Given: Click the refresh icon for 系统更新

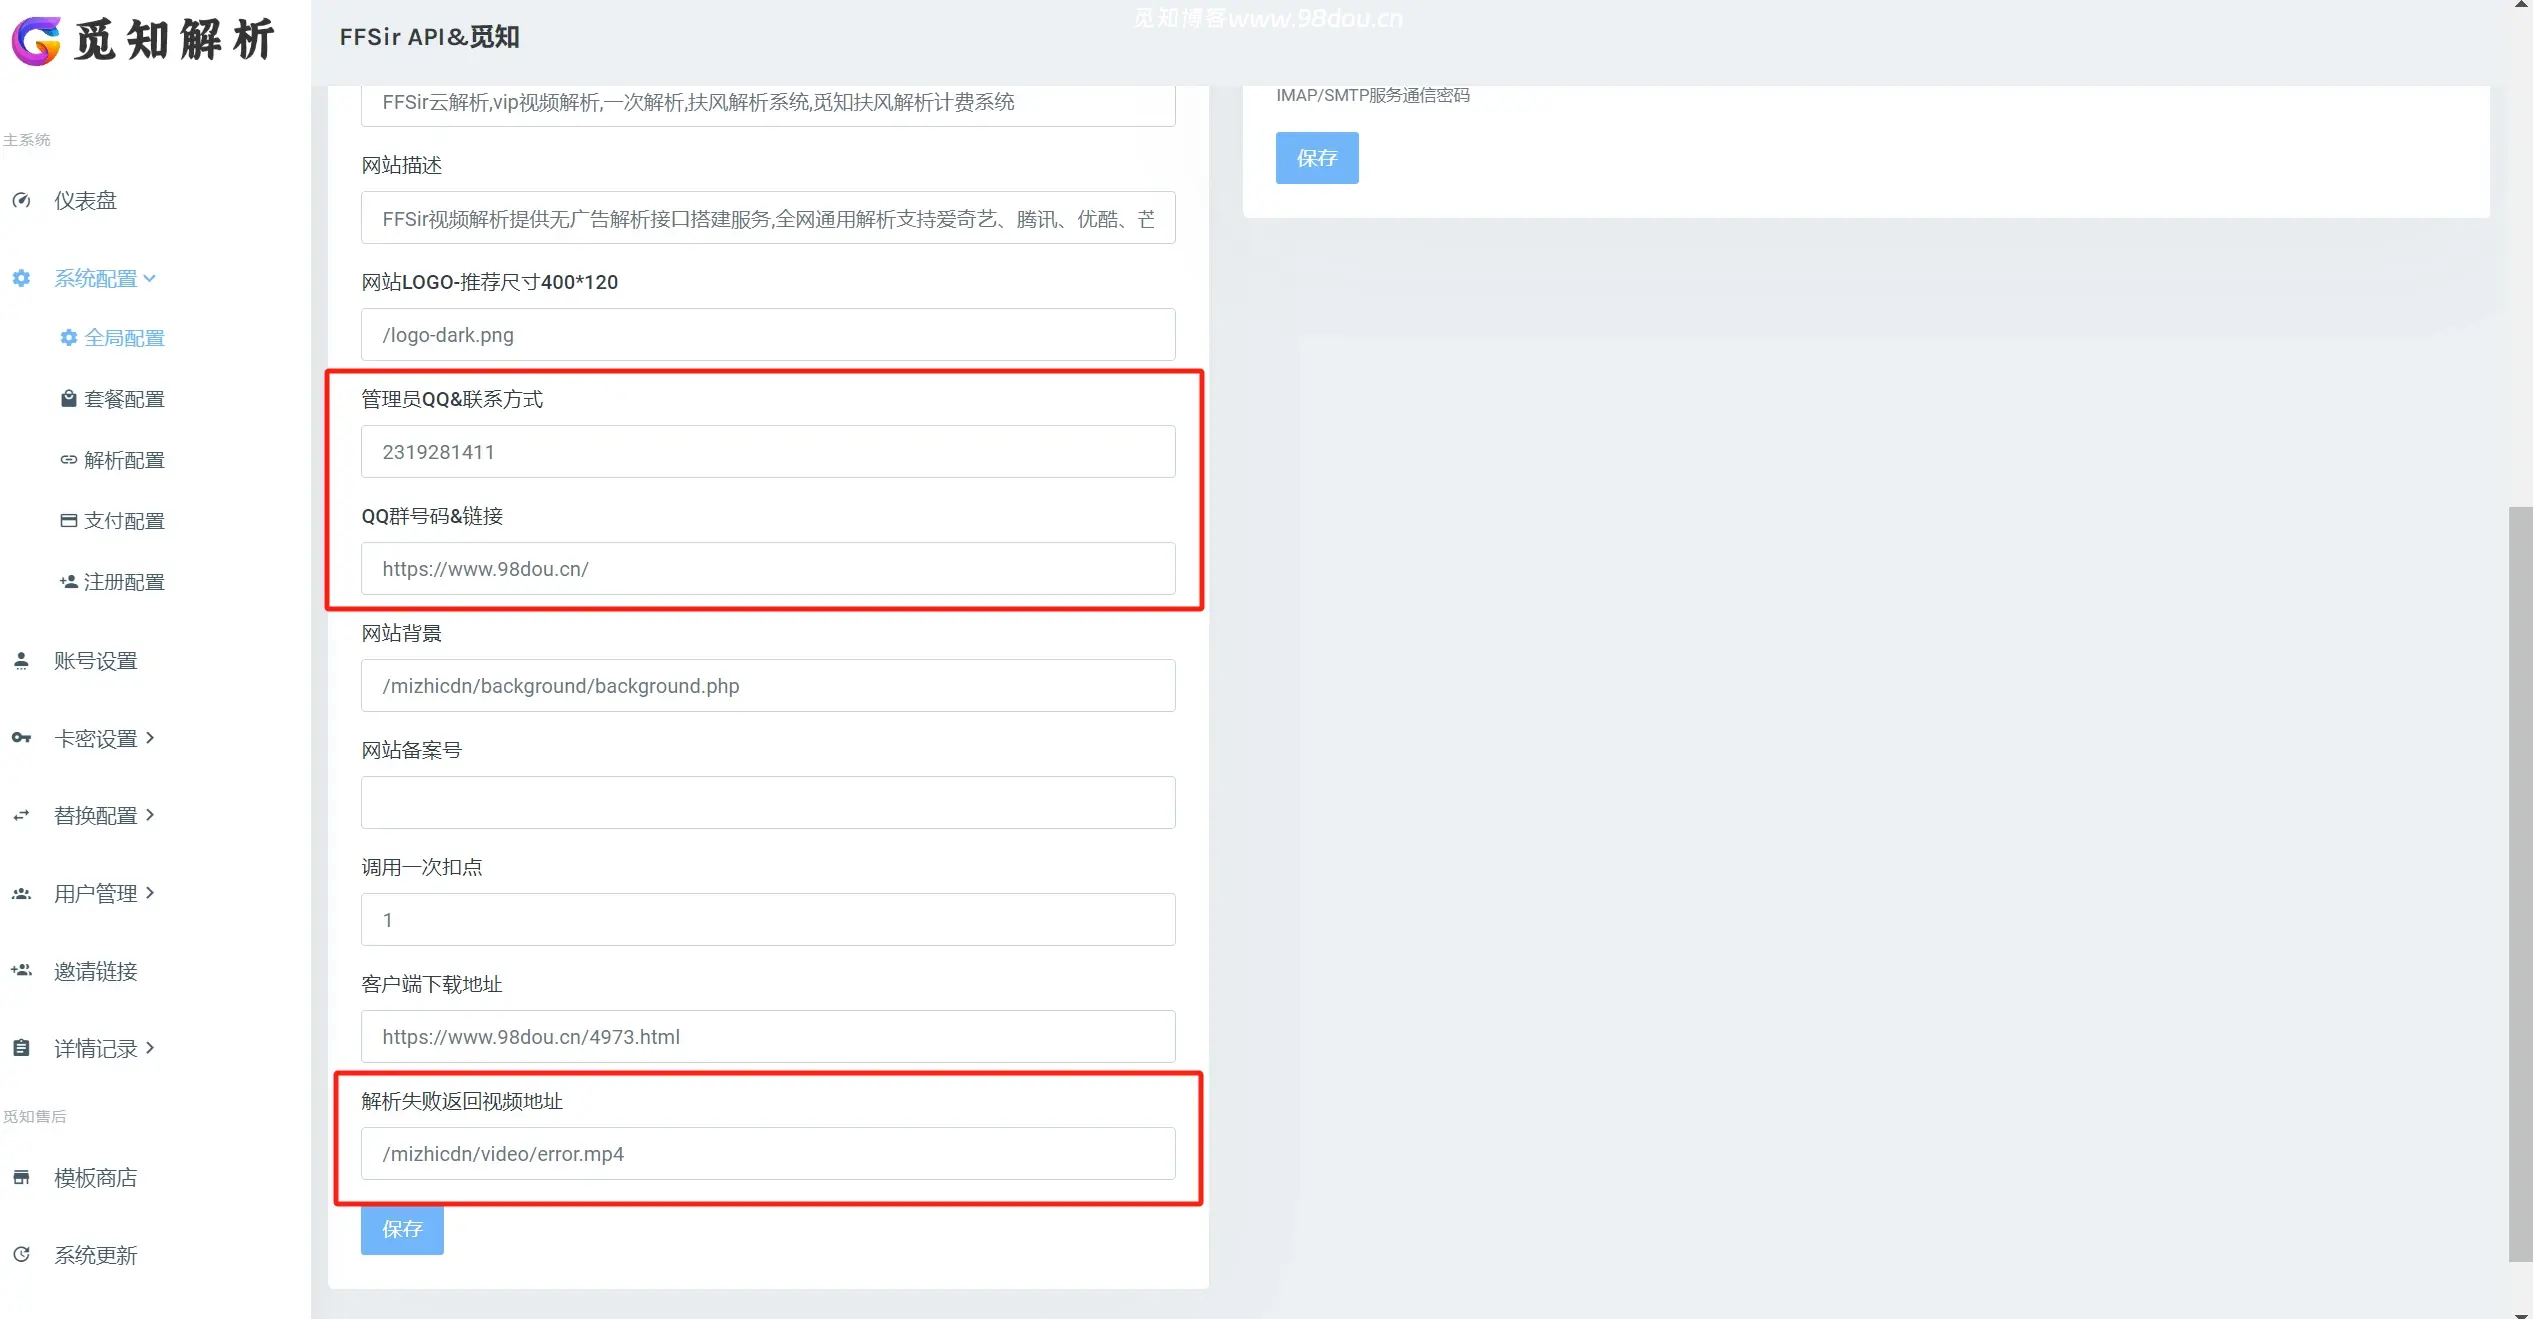Looking at the screenshot, I should coord(21,1255).
